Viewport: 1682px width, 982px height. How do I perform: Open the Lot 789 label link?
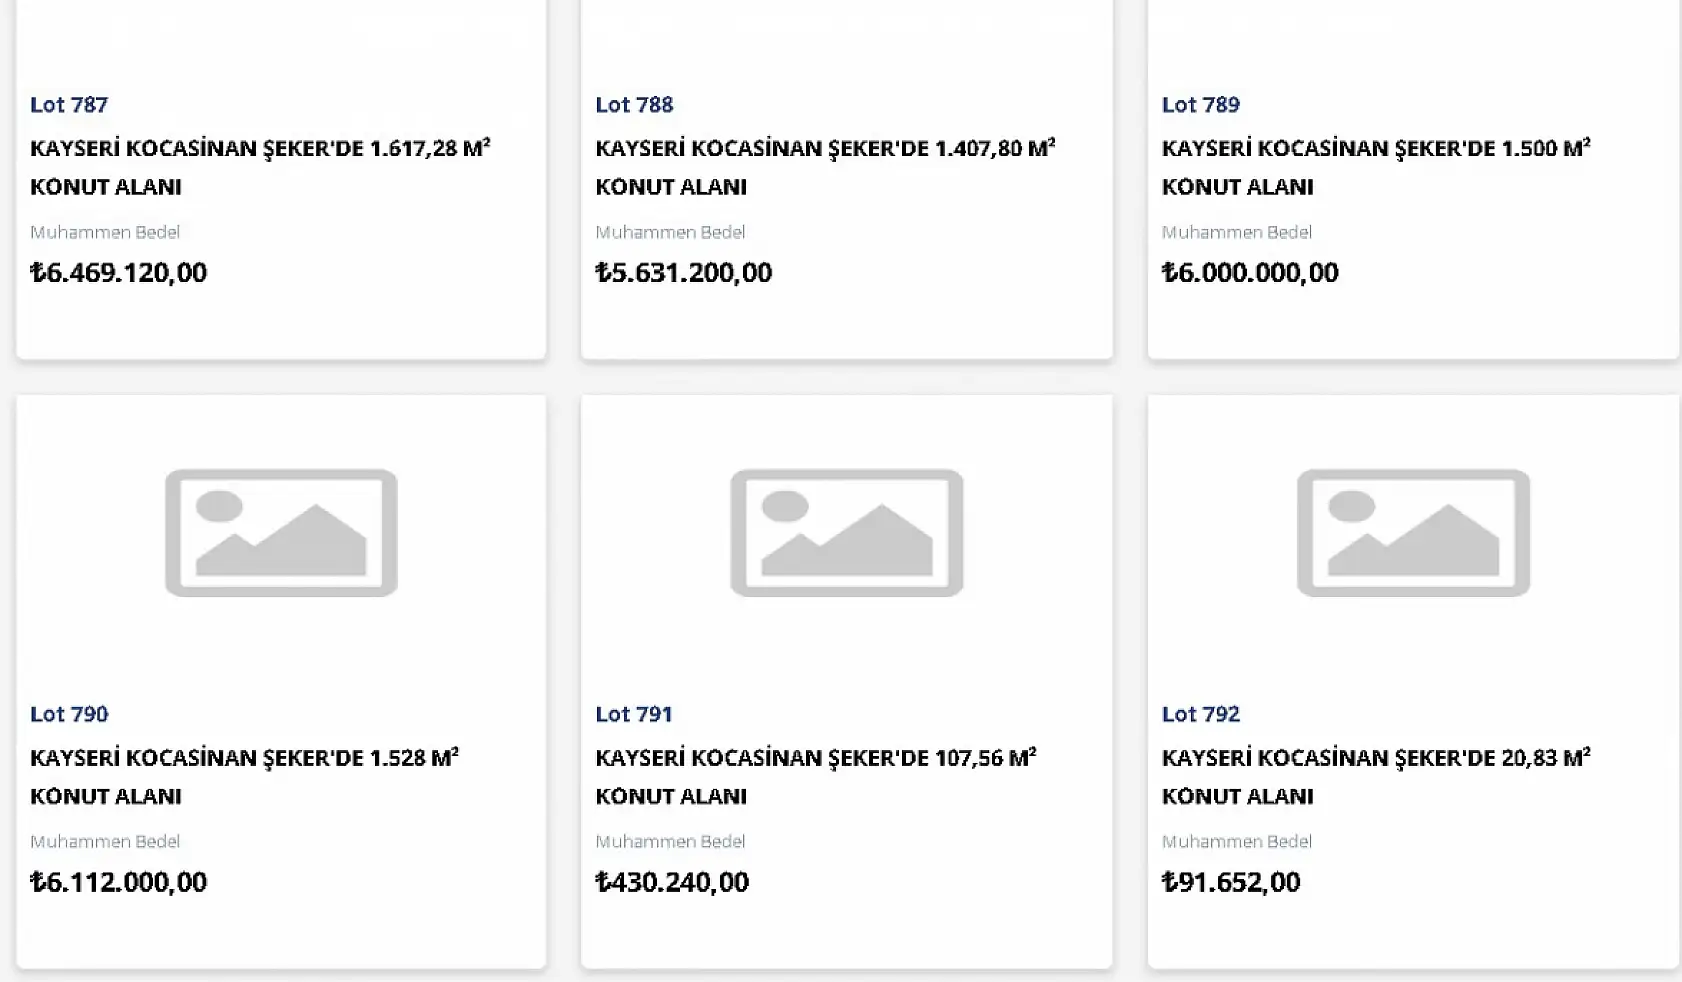tap(1200, 105)
